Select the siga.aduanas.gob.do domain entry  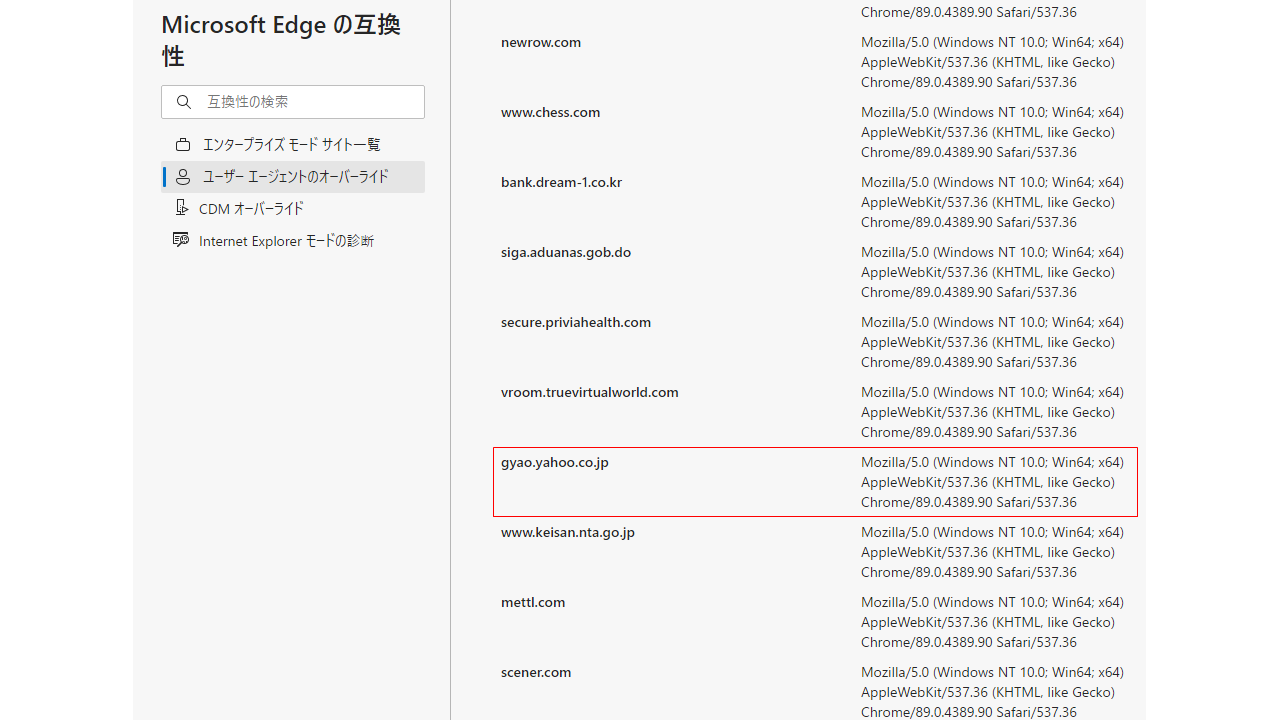[566, 253]
